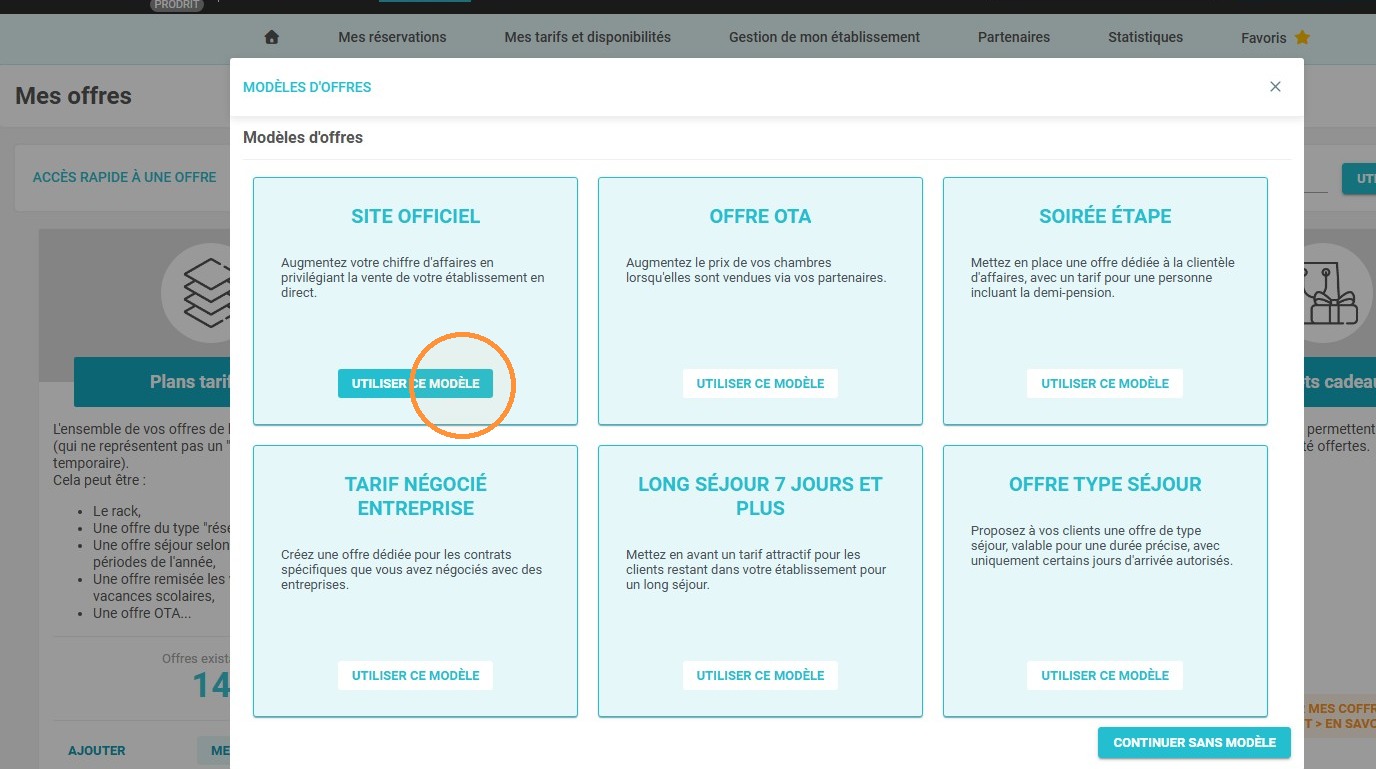Select the OFFRE TYPE SÉJOUR title
The image size is (1376, 769).
click(1105, 484)
